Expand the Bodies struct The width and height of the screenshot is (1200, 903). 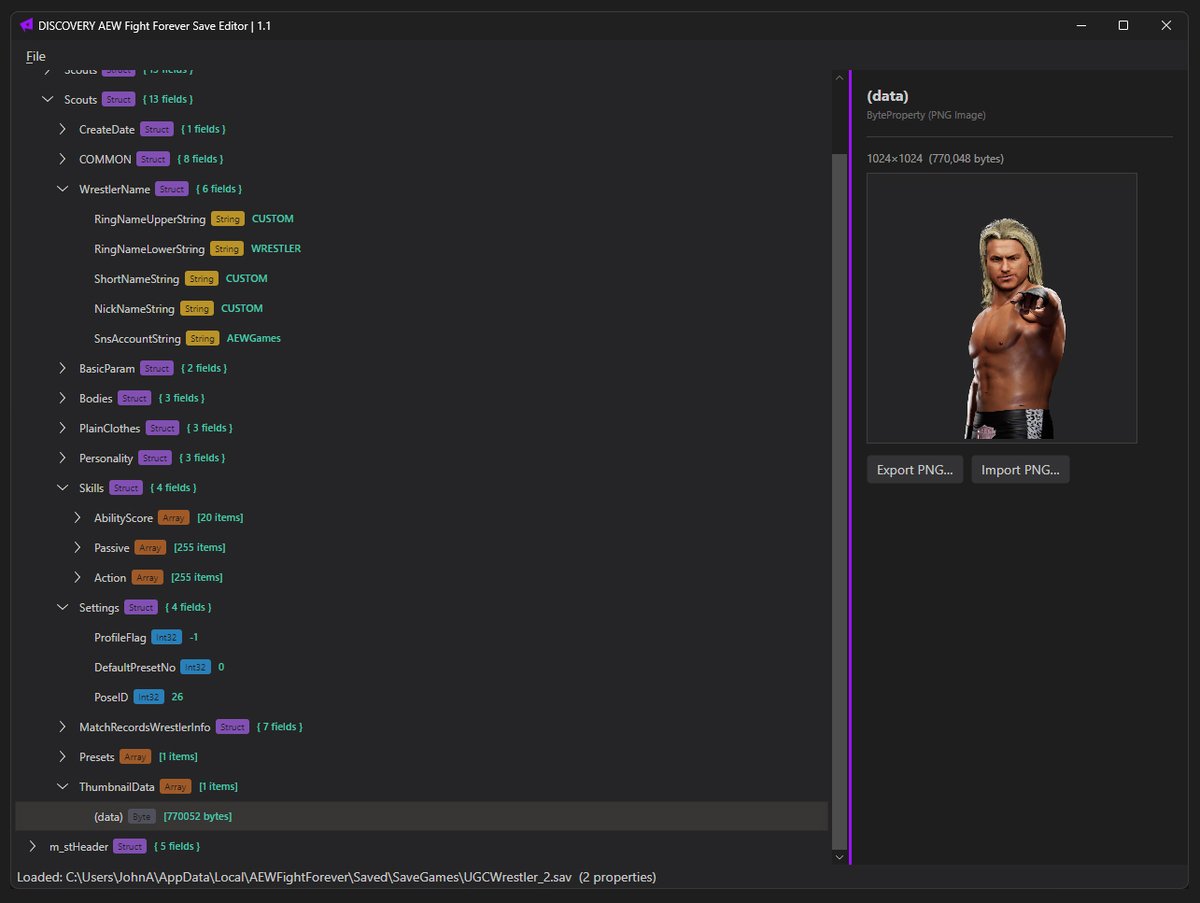coord(62,399)
